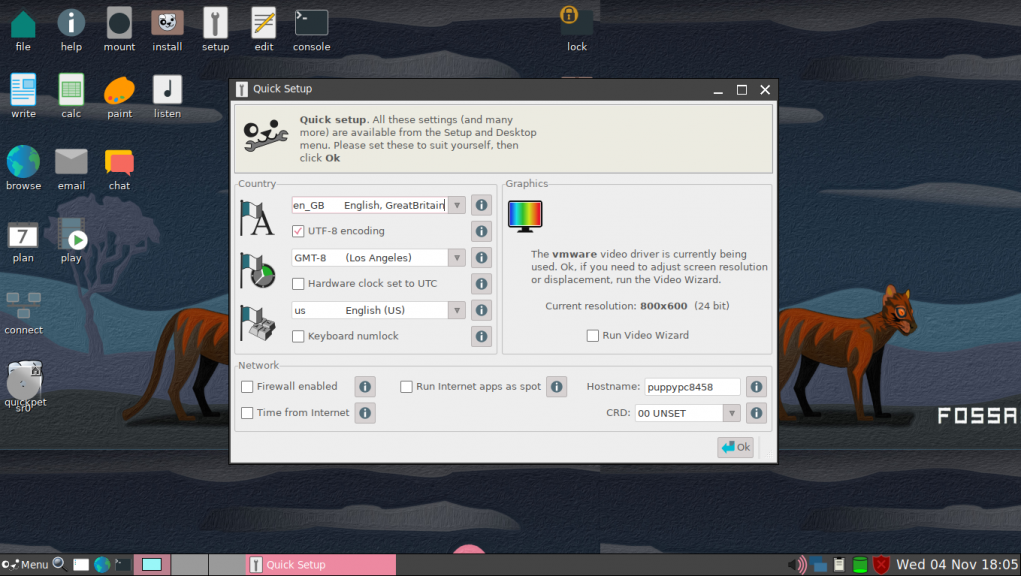Tick Time from Internet checkbox
This screenshot has height=576, width=1021.
[x=247, y=413]
